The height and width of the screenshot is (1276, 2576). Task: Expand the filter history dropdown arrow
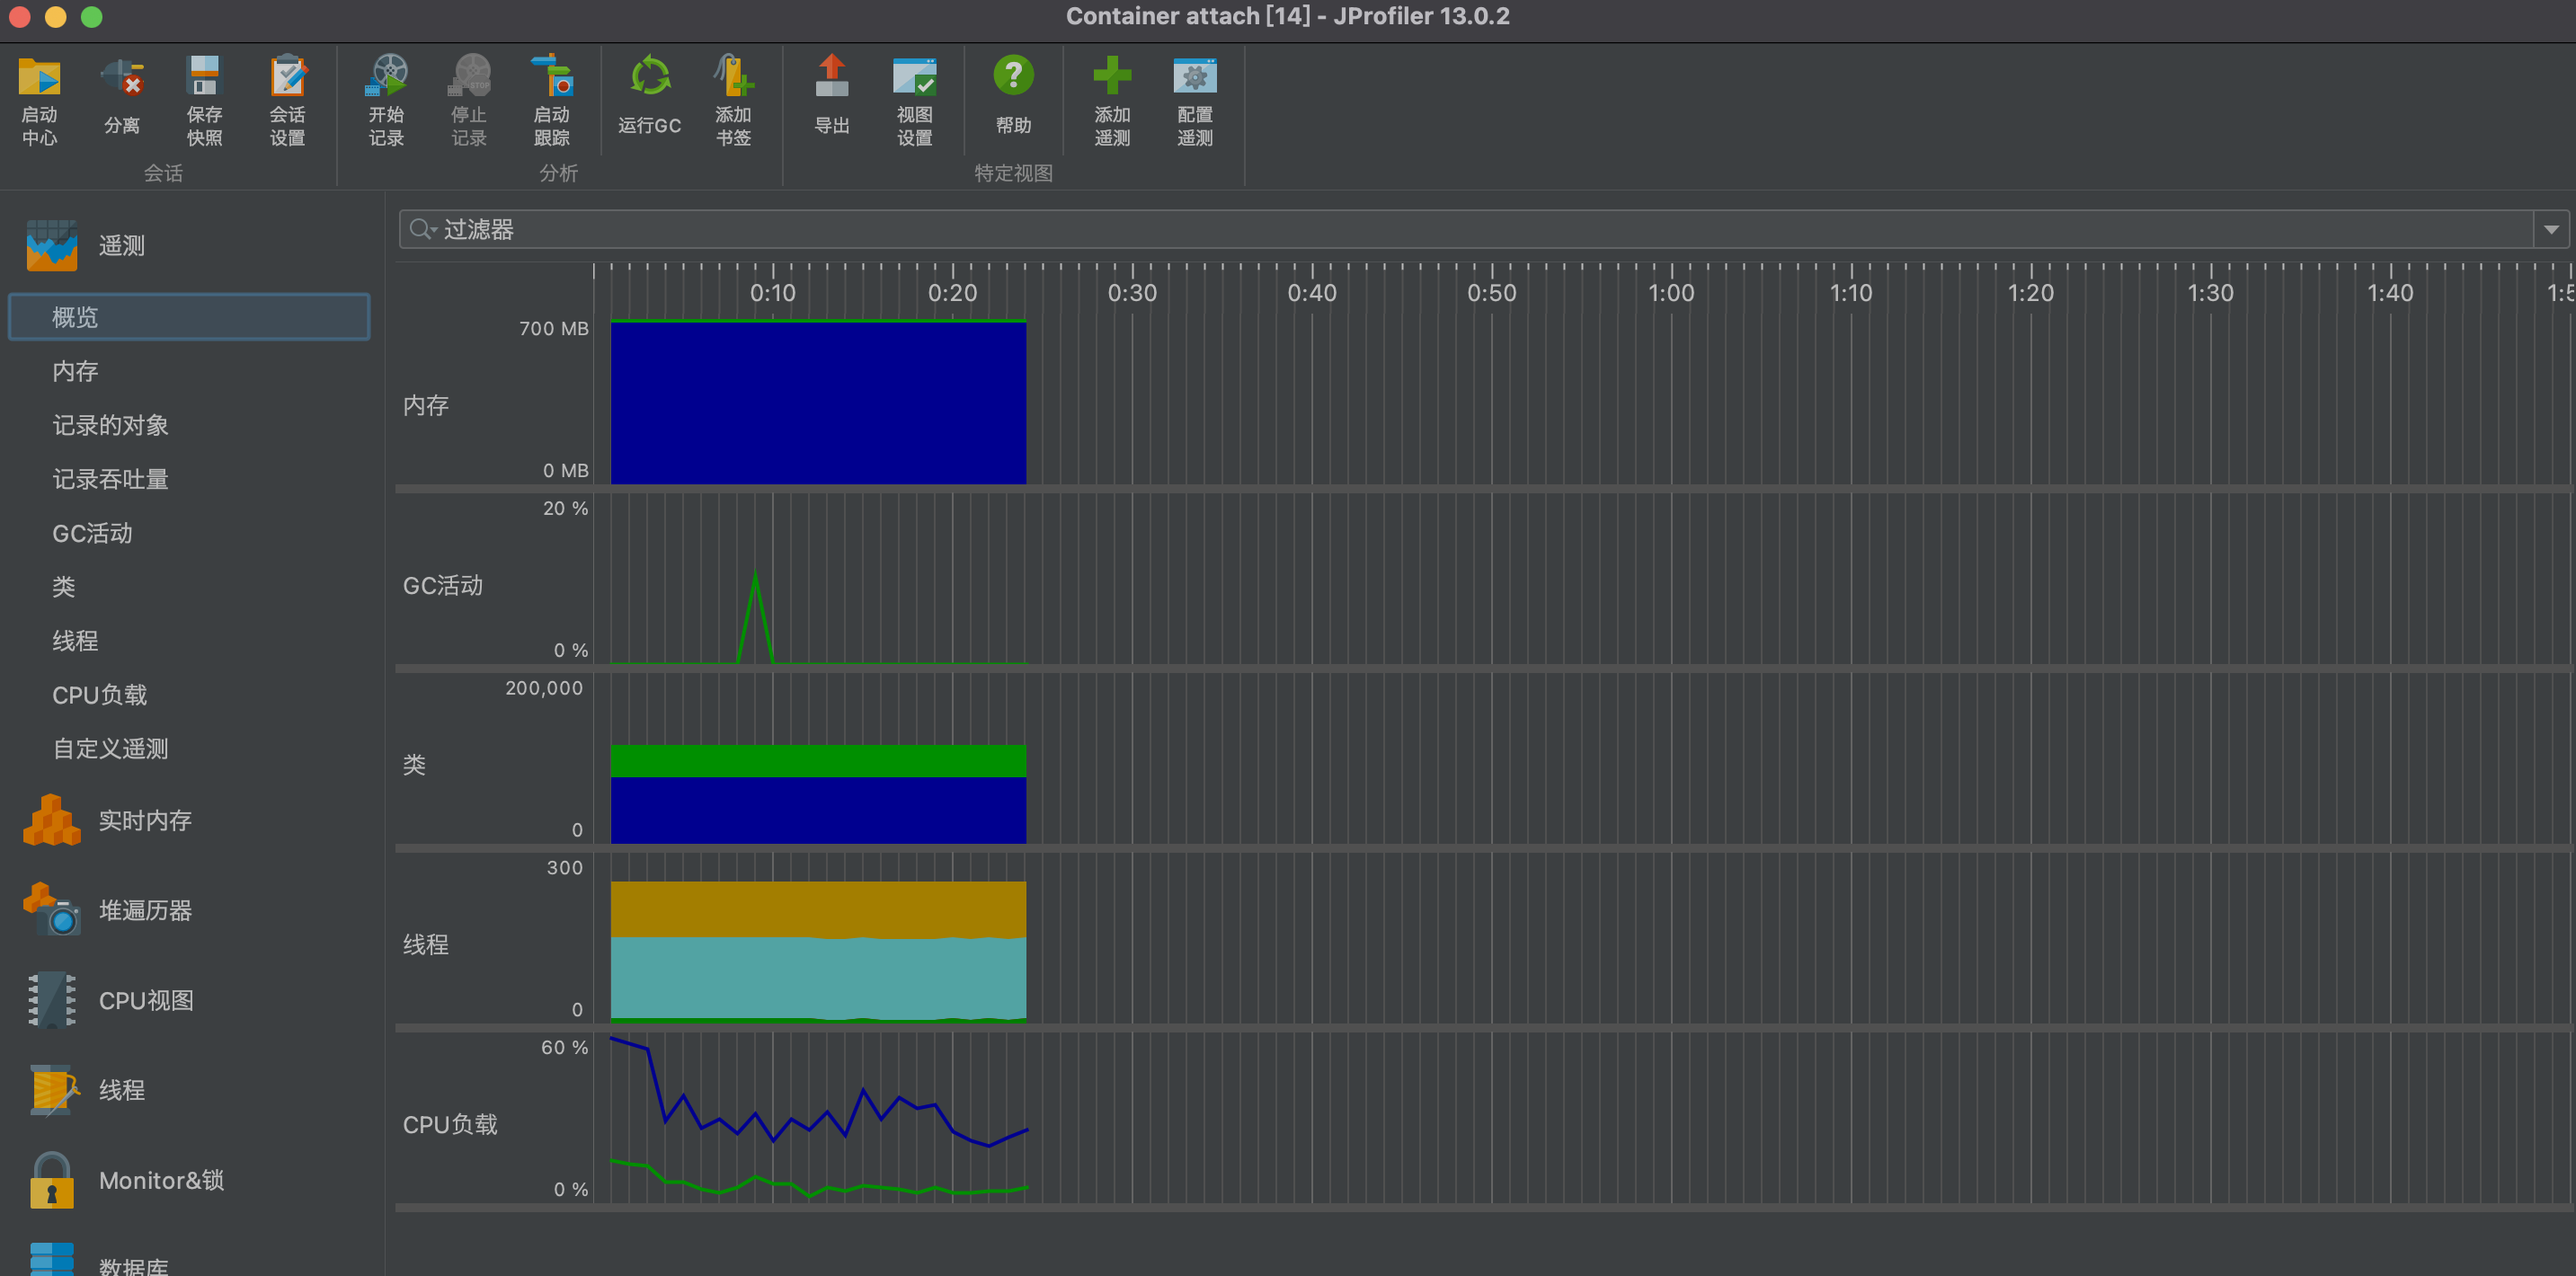point(2551,230)
